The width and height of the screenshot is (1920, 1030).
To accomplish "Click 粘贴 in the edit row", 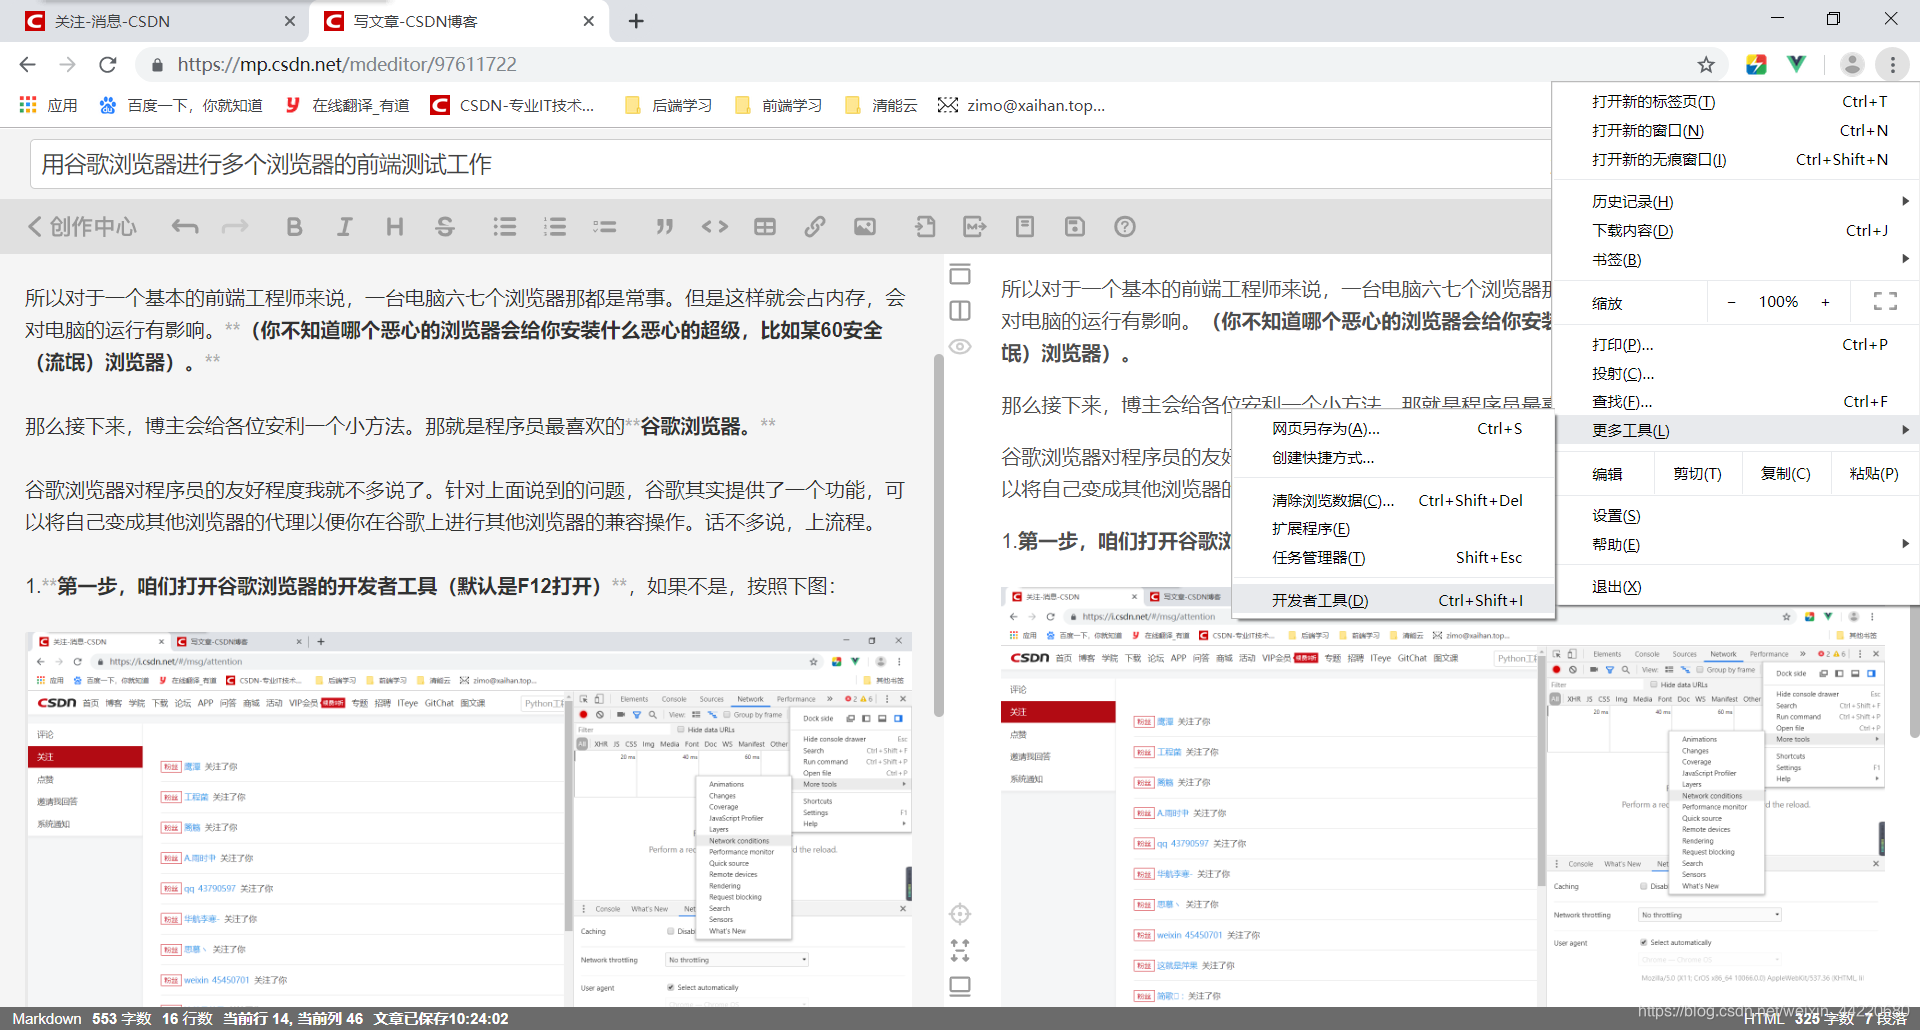I will [1874, 474].
